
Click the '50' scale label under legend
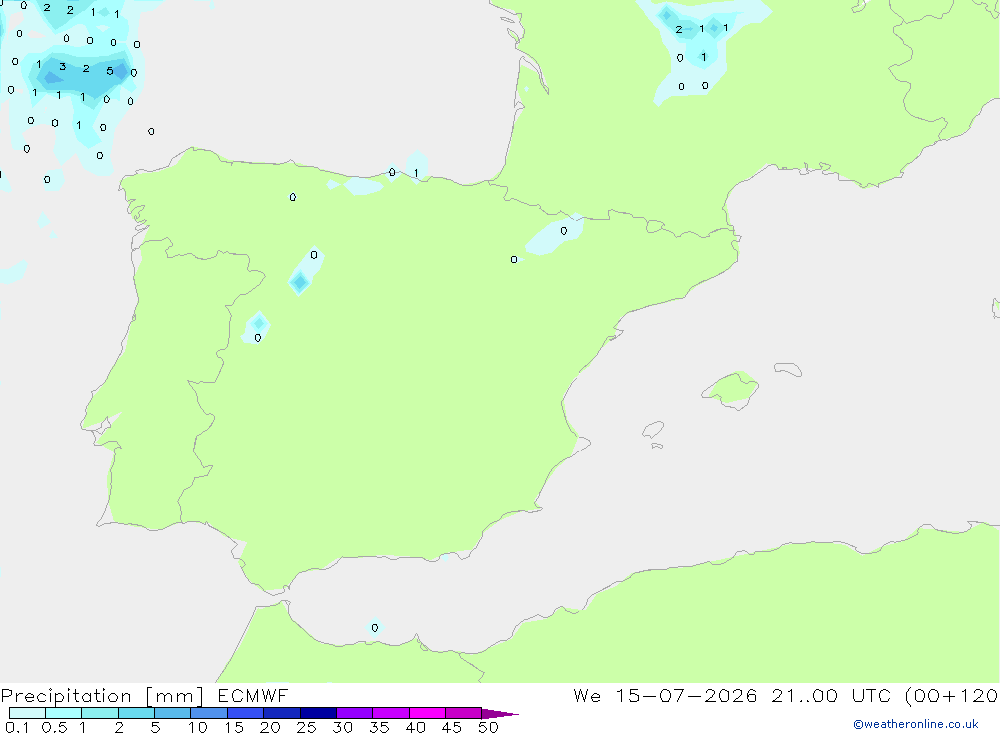click(488, 727)
